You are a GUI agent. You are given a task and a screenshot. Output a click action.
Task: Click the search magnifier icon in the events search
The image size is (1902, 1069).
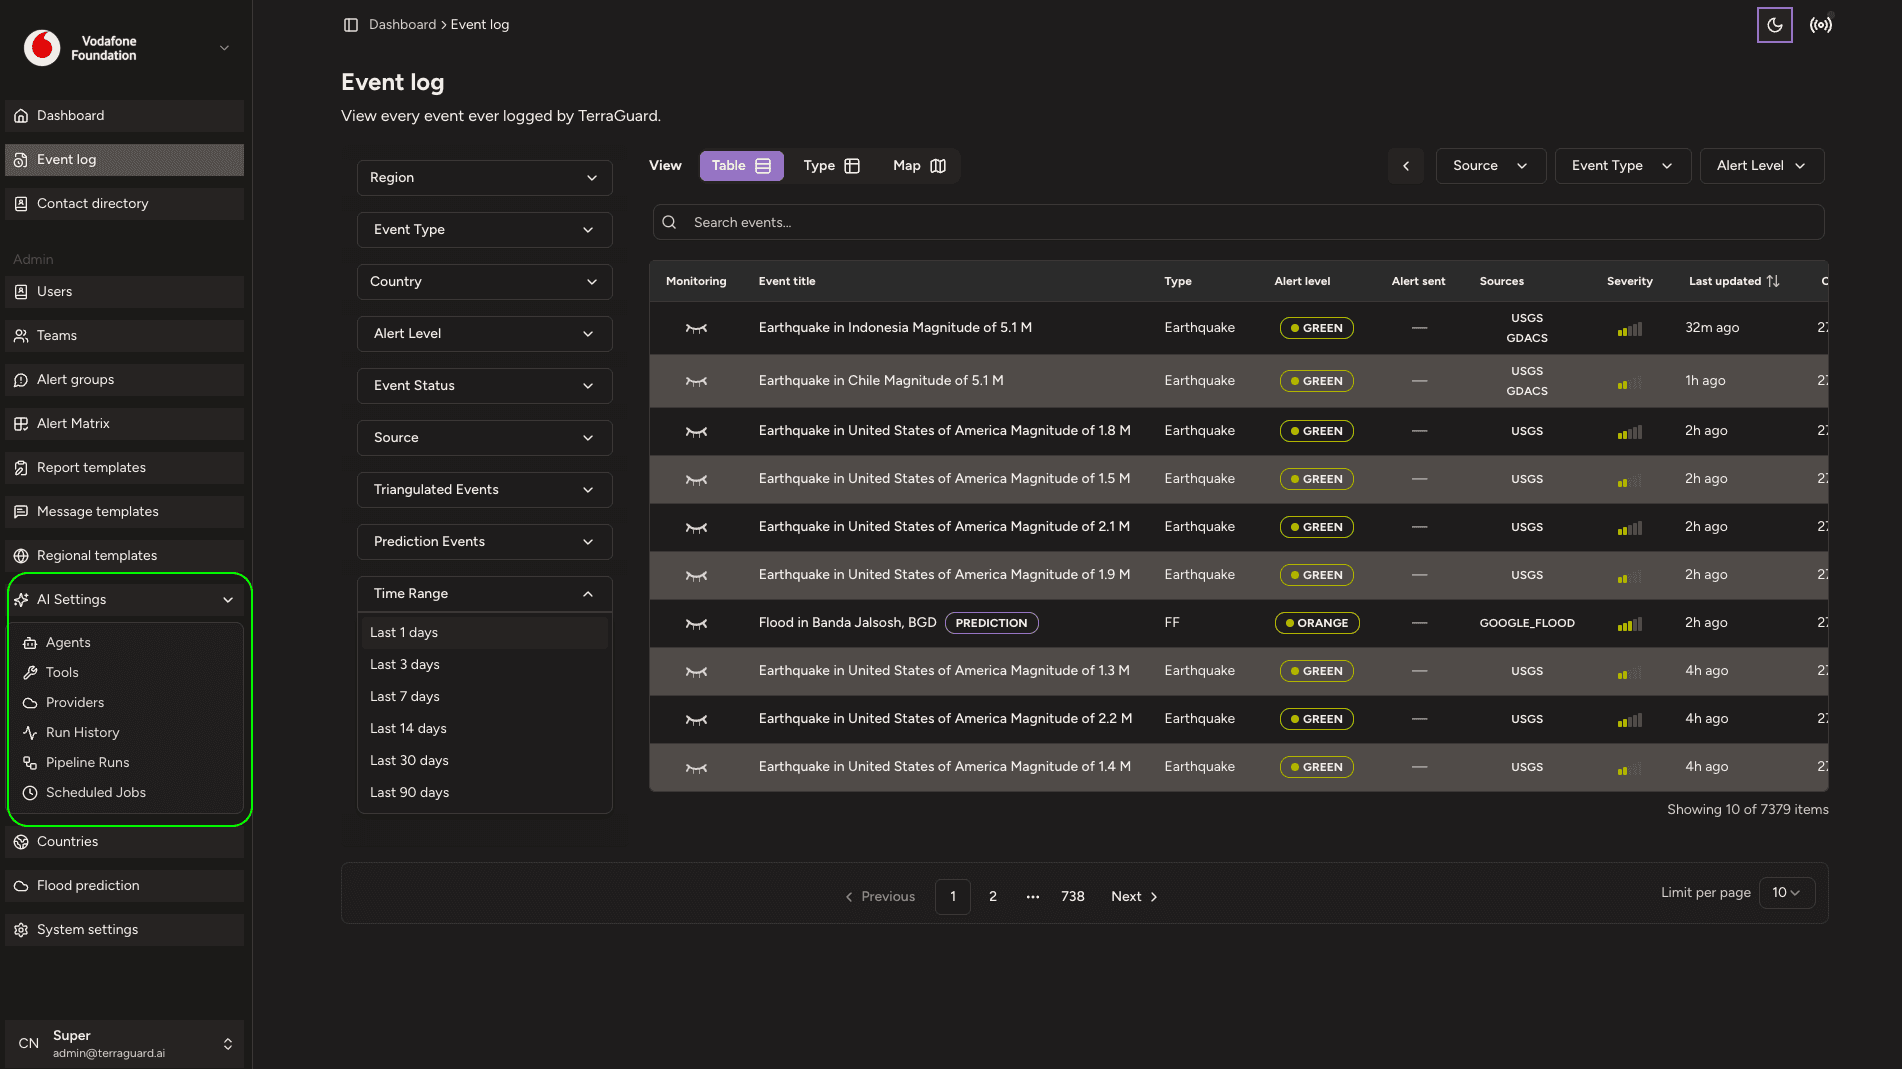click(x=670, y=222)
